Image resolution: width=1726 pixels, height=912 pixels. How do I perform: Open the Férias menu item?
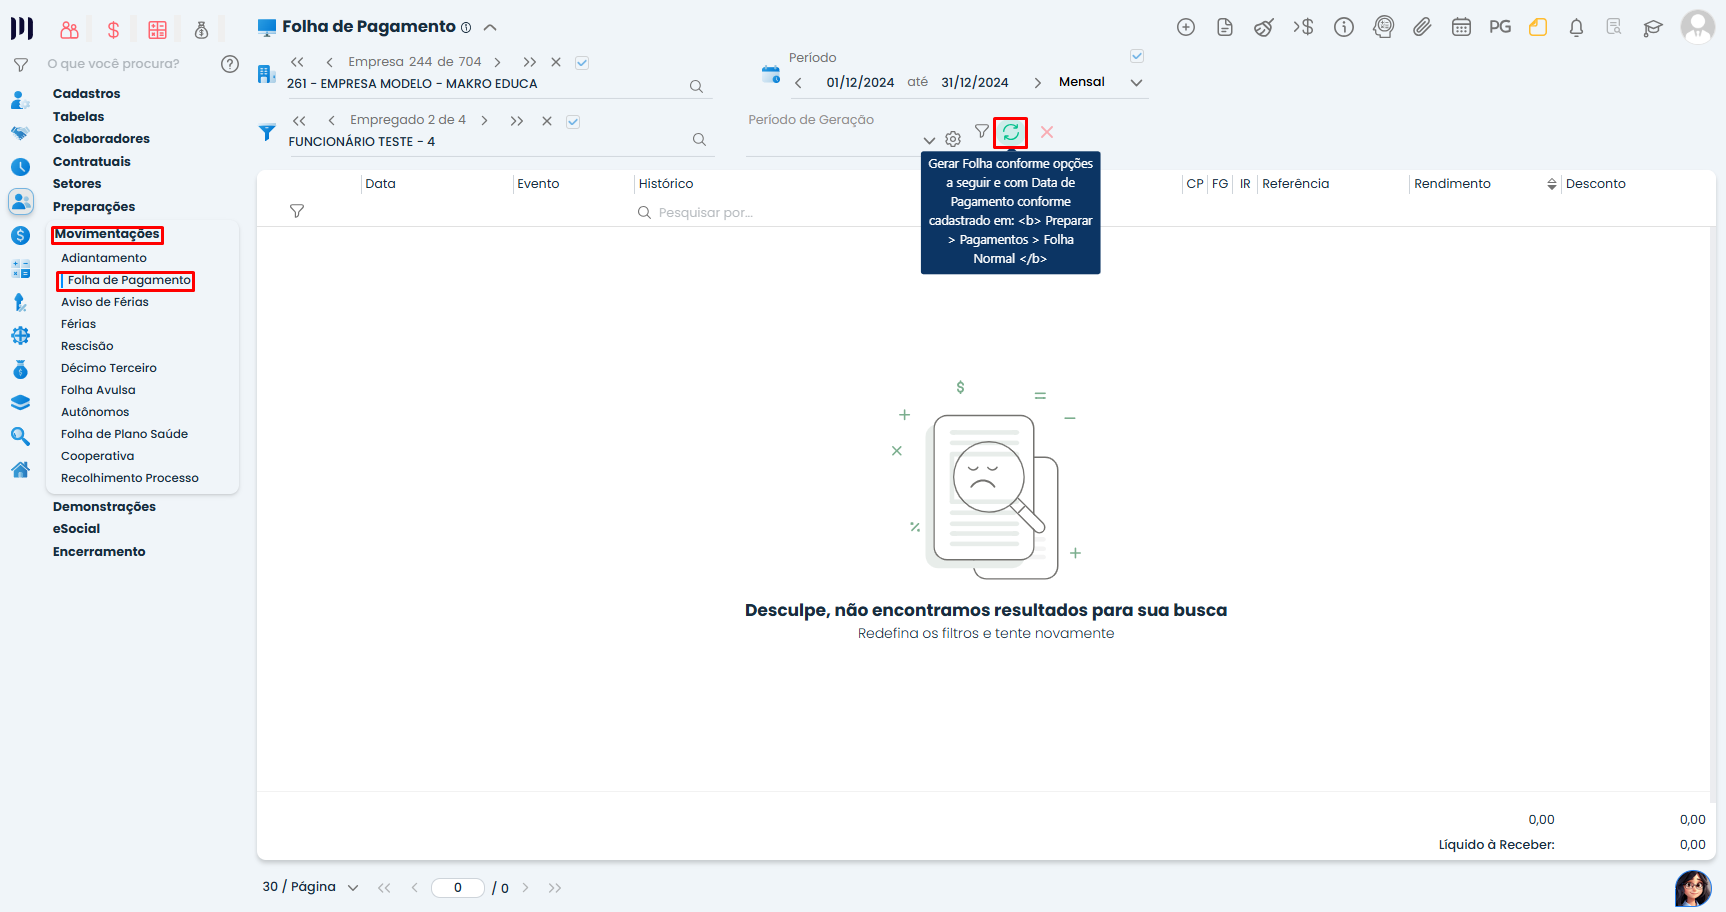click(x=78, y=324)
